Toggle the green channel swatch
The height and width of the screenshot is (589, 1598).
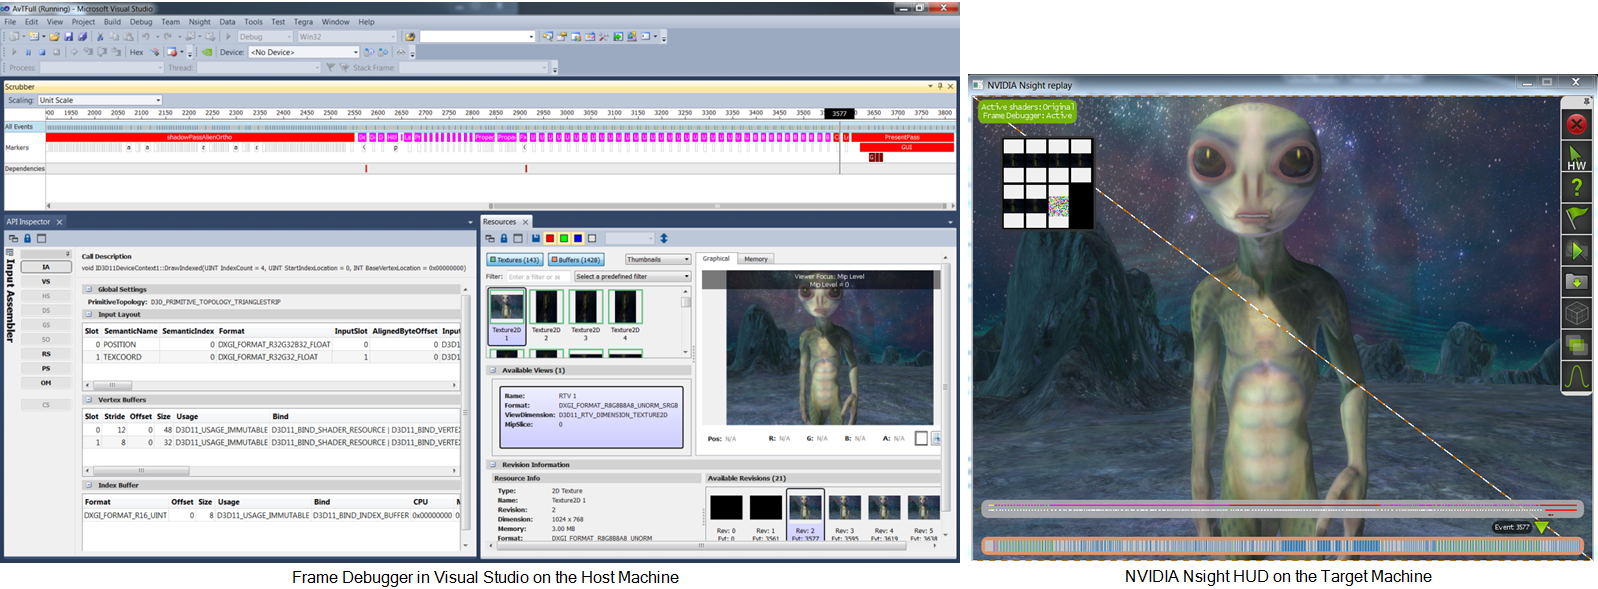coord(564,238)
